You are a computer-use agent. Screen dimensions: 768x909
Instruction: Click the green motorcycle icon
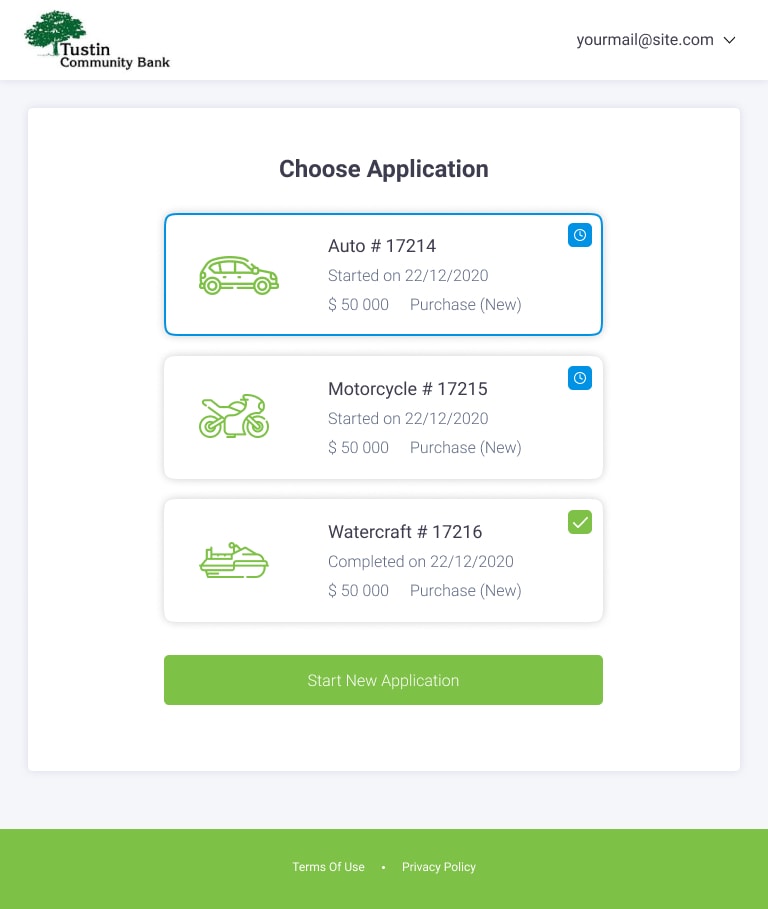[x=234, y=416]
